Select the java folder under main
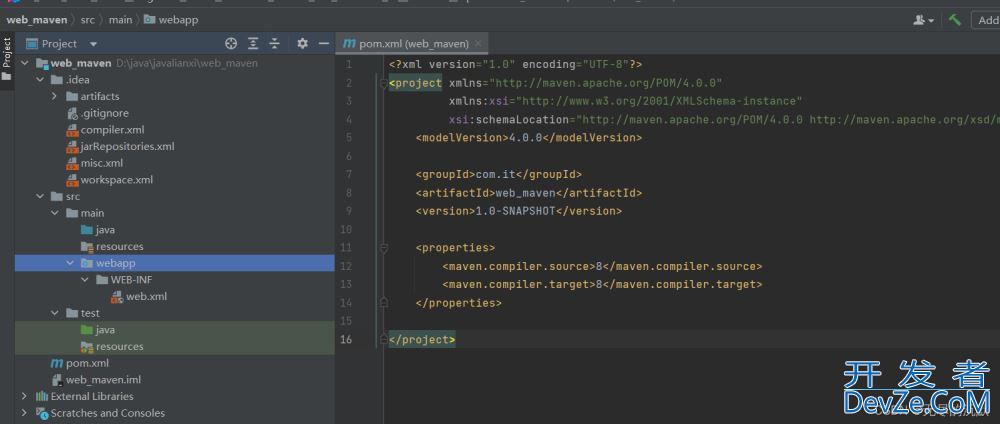This screenshot has width=1000, height=424. point(98,230)
